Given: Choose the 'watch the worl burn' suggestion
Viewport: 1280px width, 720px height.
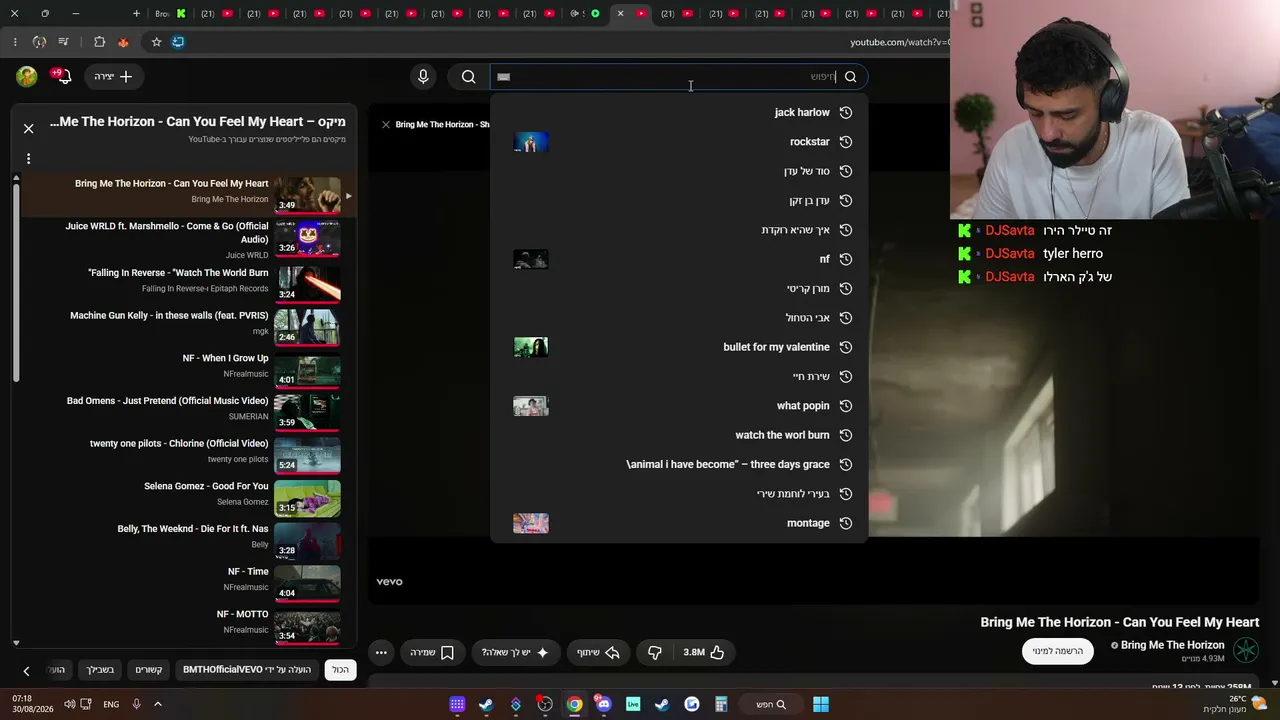Looking at the screenshot, I should pos(679,435).
